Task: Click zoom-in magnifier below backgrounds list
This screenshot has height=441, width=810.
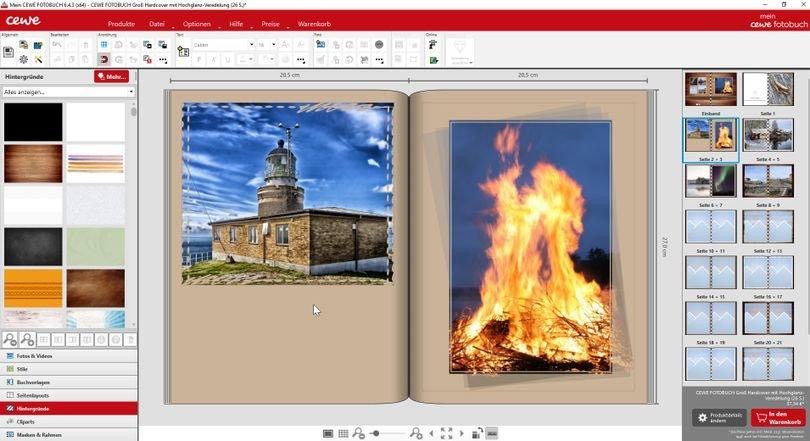Action: pyautogui.click(x=27, y=339)
